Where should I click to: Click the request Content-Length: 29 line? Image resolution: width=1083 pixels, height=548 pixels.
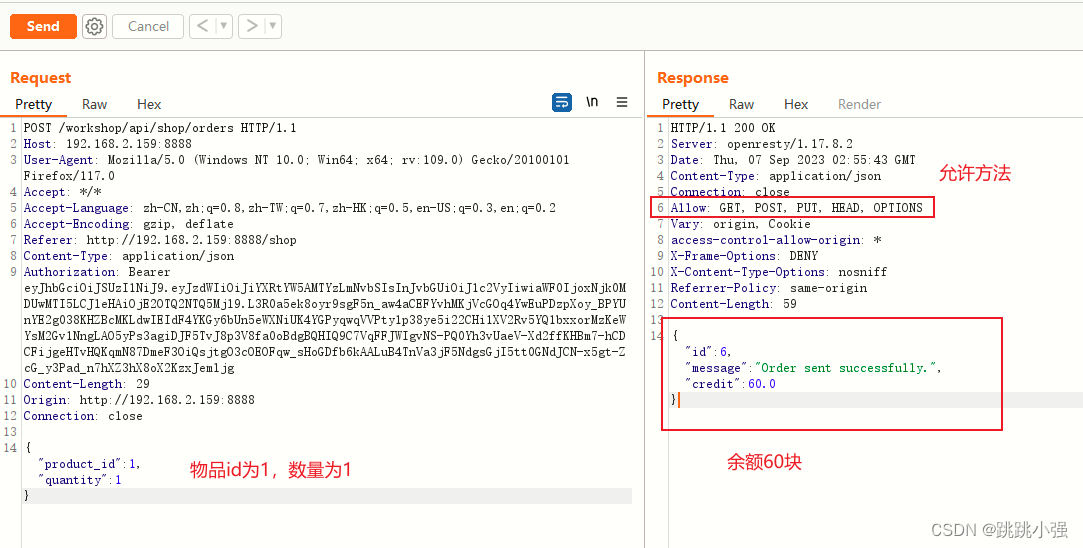(x=86, y=384)
